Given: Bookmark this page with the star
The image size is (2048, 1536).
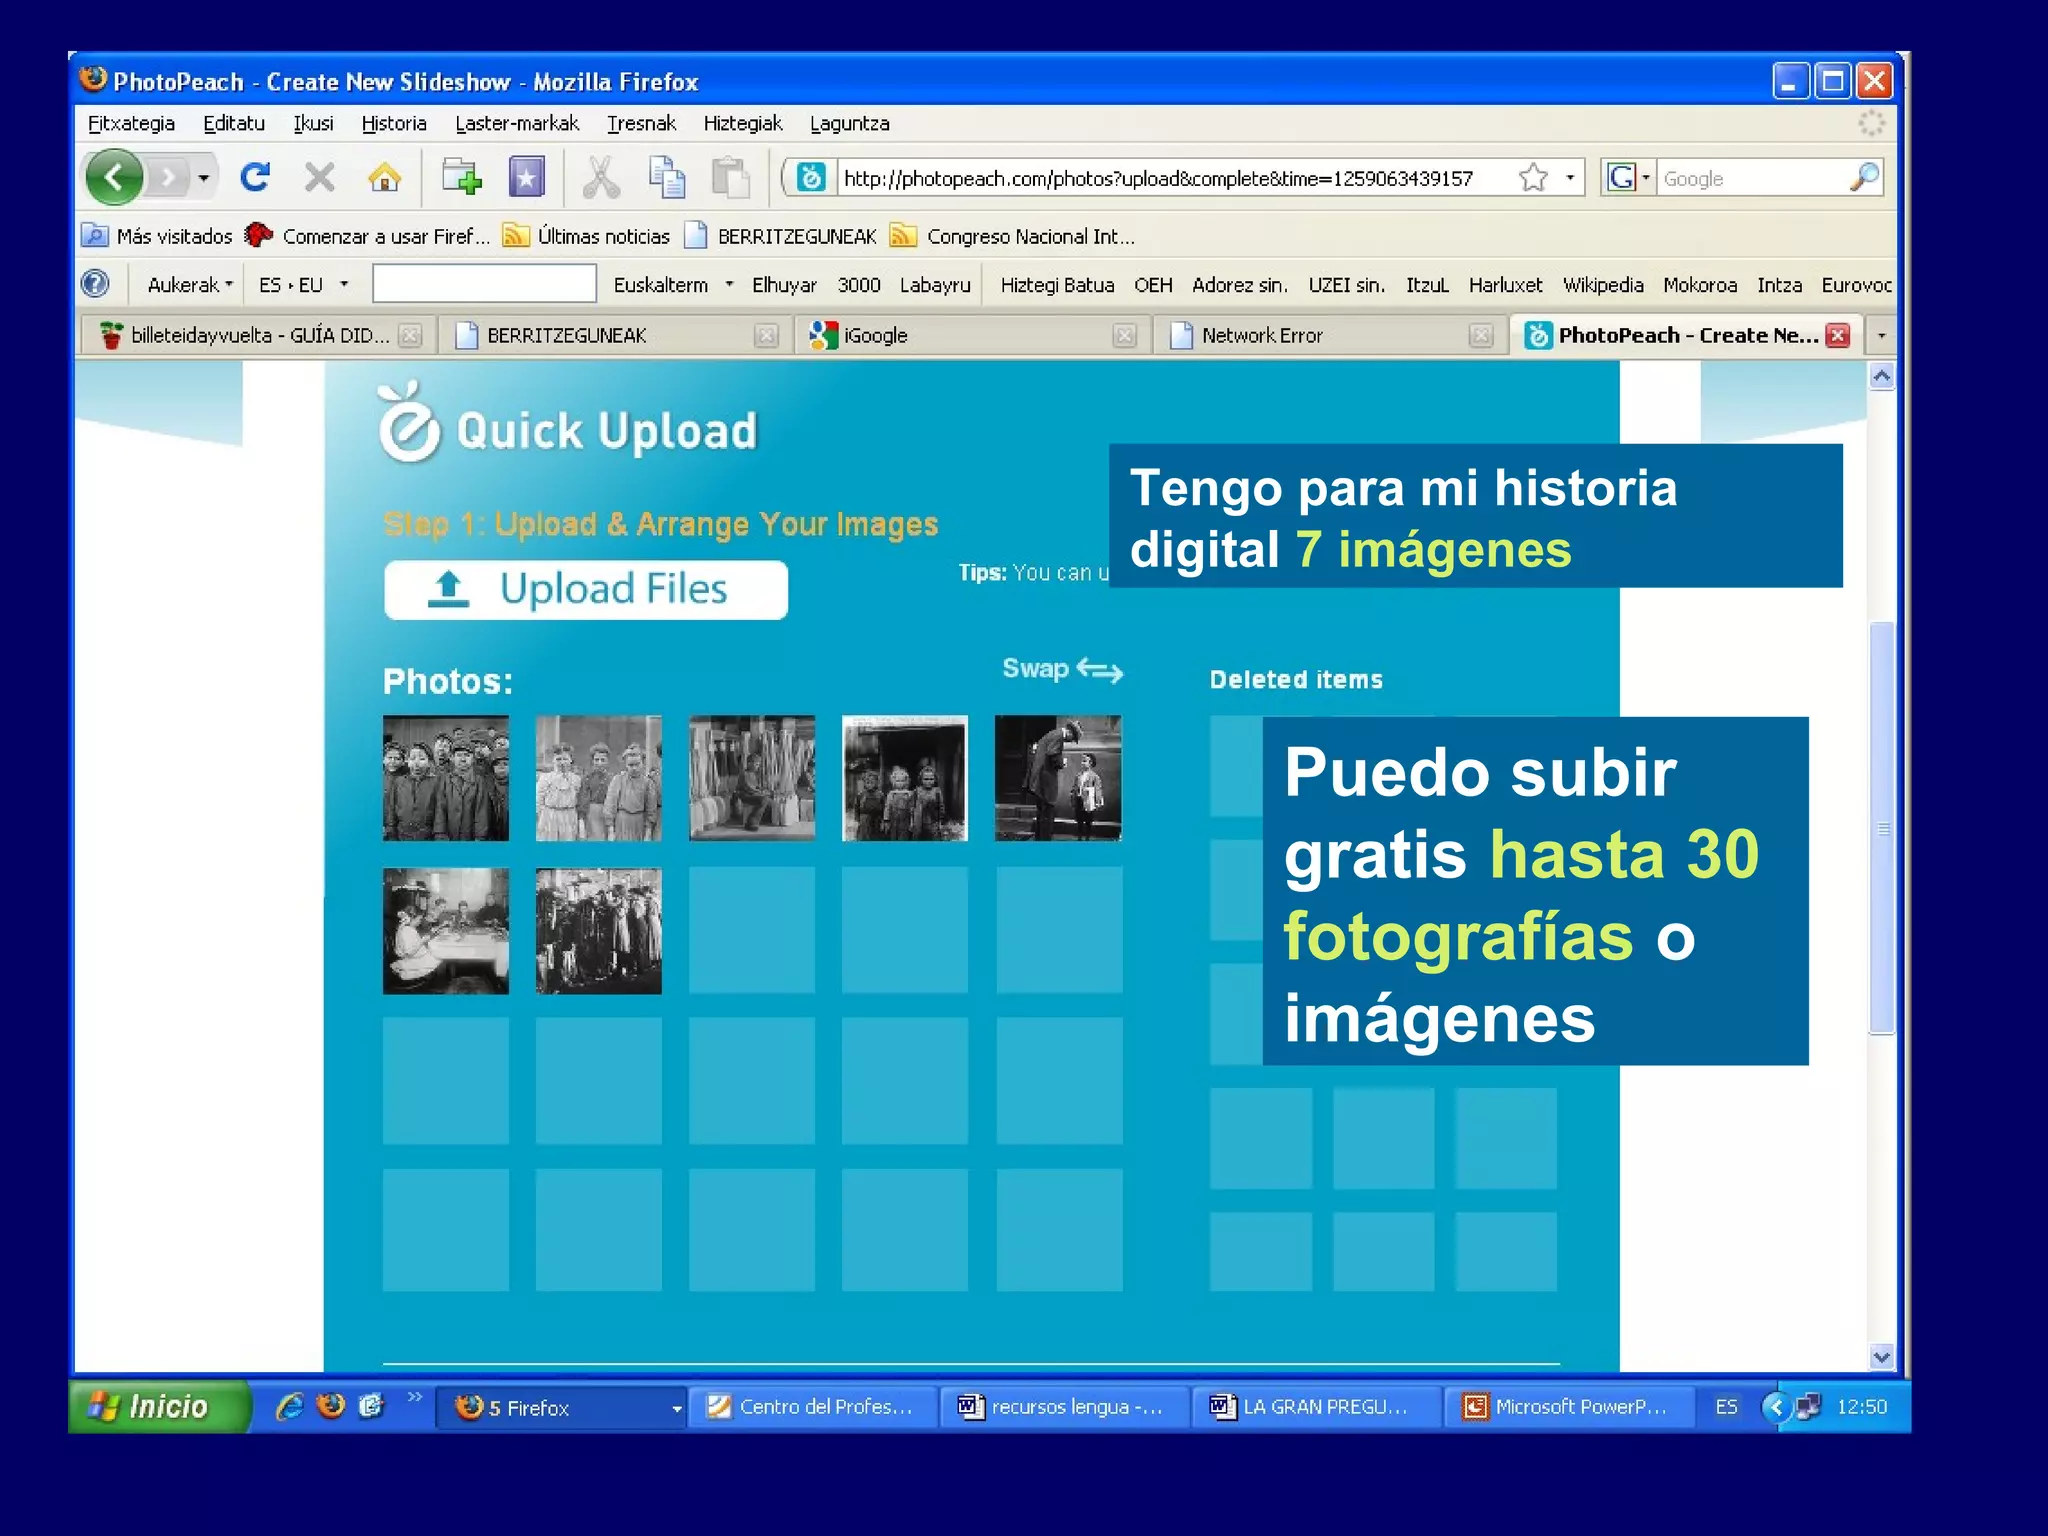Looking at the screenshot, I should coord(1532,178).
